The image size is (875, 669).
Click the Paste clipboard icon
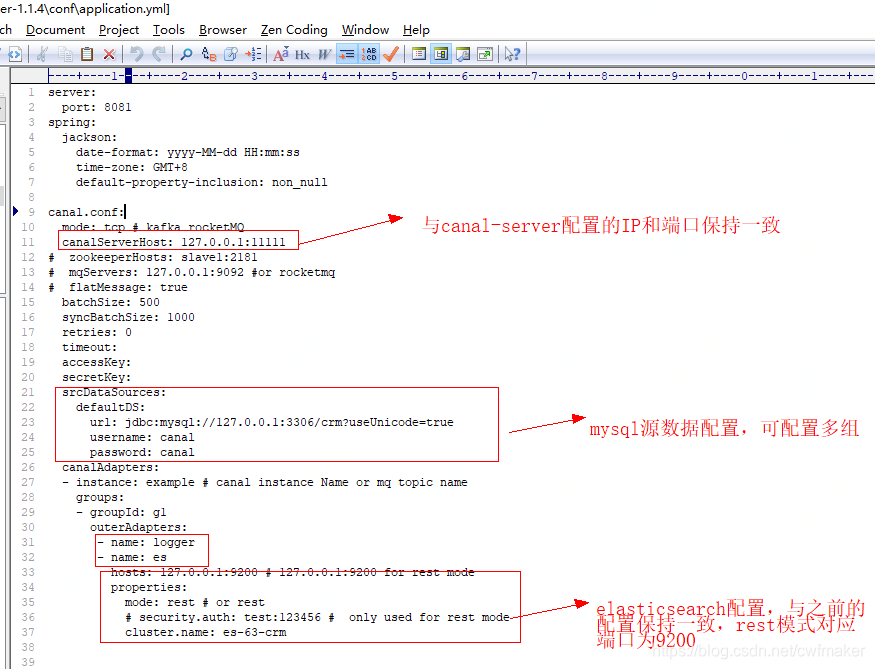[87, 54]
